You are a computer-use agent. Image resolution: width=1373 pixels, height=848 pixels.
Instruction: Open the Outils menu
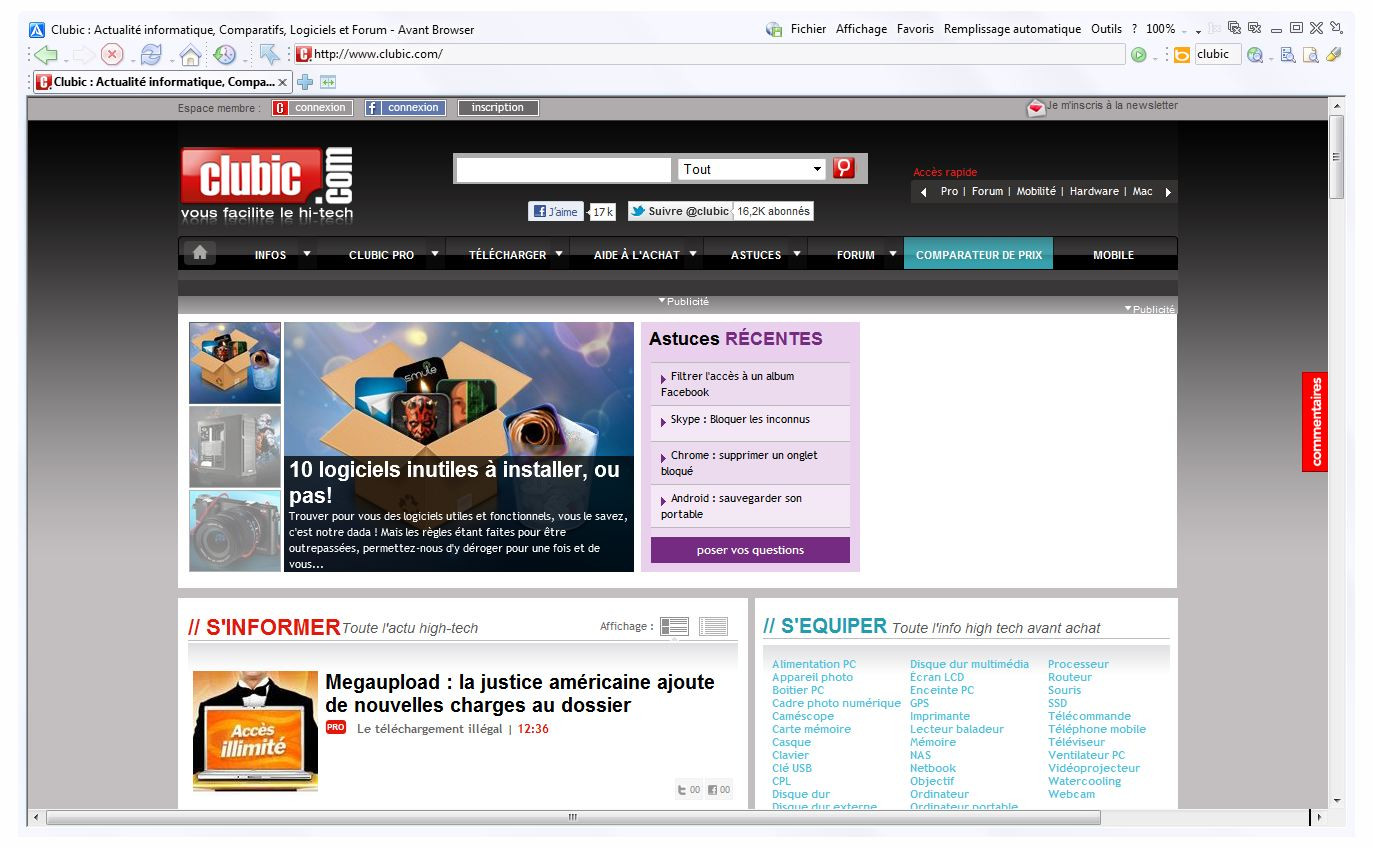pyautogui.click(x=1106, y=28)
